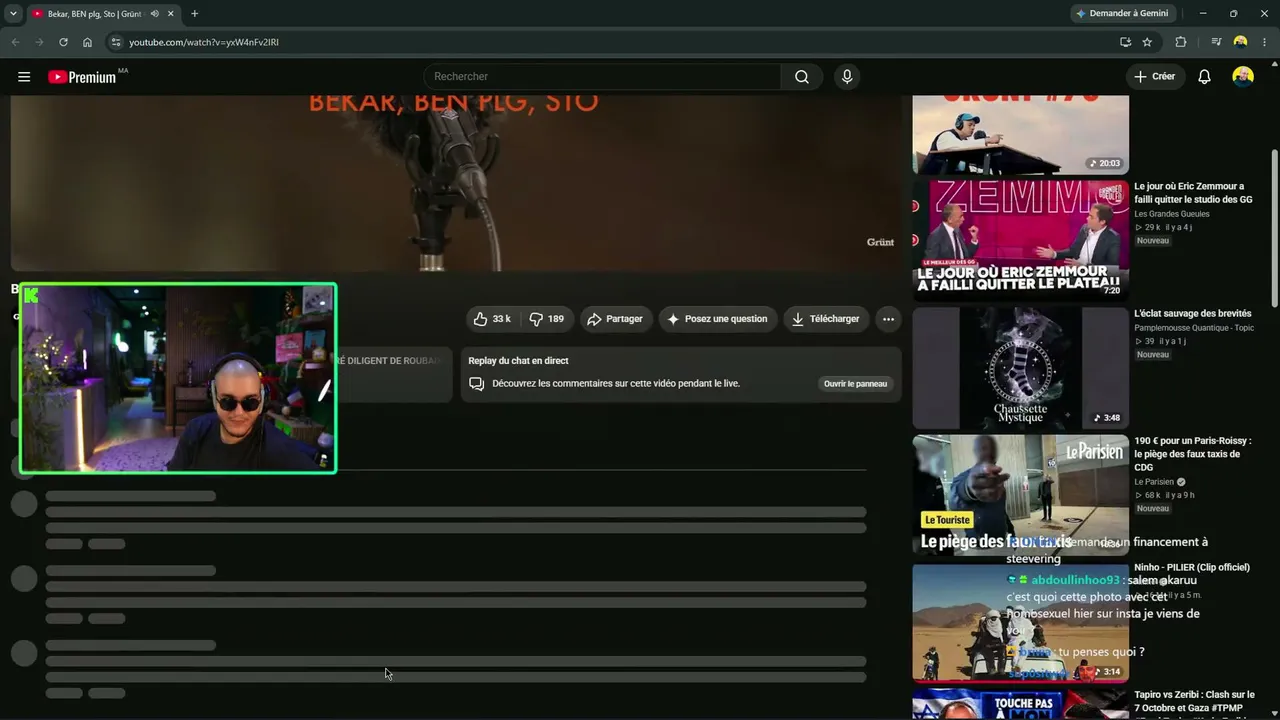Click the Créer button
The height and width of the screenshot is (720, 1280).
(1155, 77)
